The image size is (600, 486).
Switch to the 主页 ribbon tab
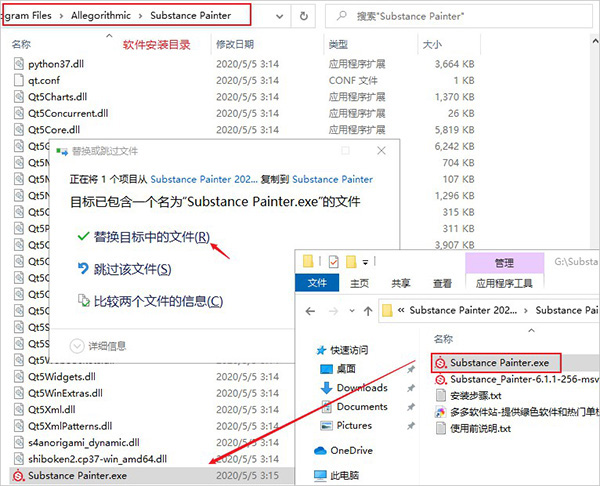point(359,283)
